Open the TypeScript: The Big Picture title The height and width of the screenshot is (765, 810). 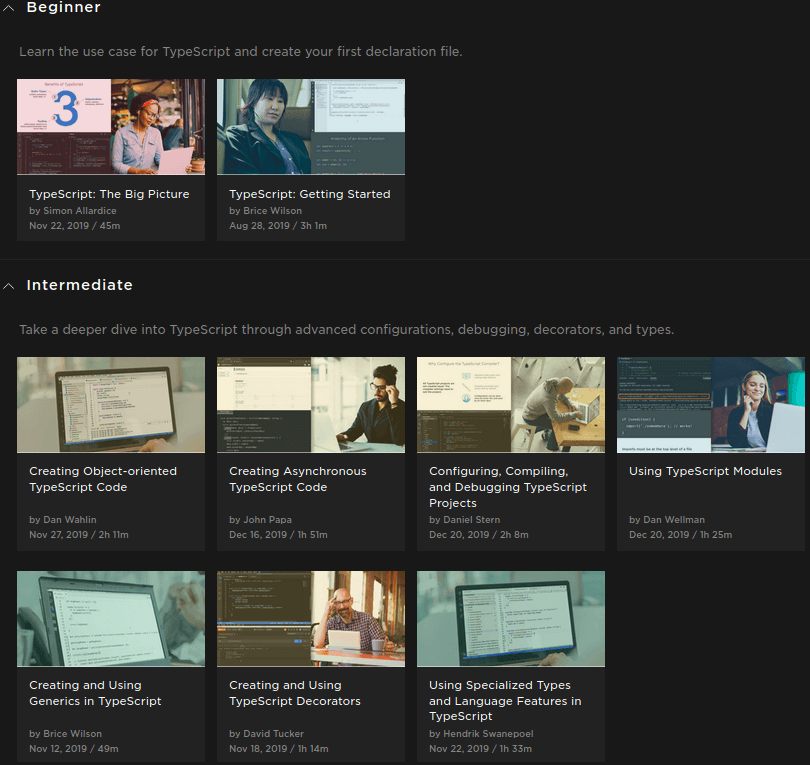point(110,194)
